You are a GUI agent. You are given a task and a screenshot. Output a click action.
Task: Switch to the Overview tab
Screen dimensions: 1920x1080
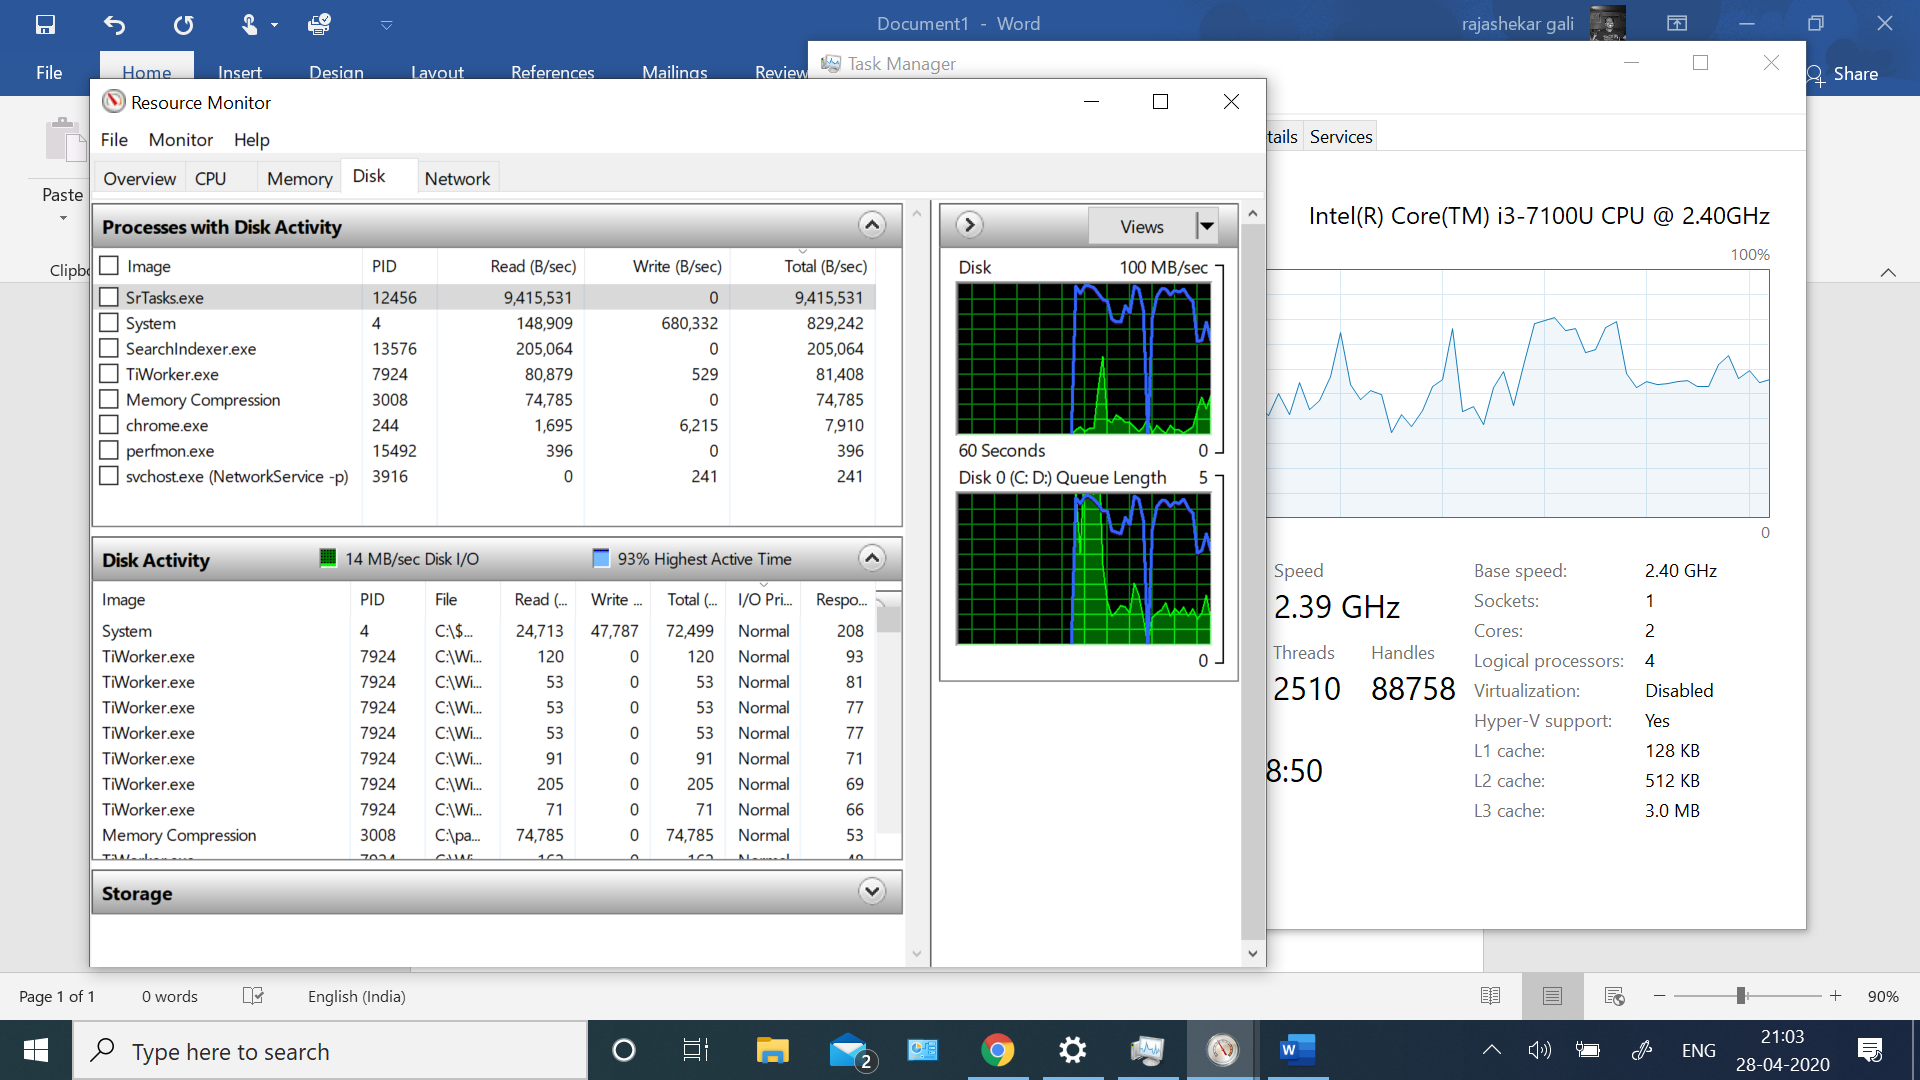(139, 178)
